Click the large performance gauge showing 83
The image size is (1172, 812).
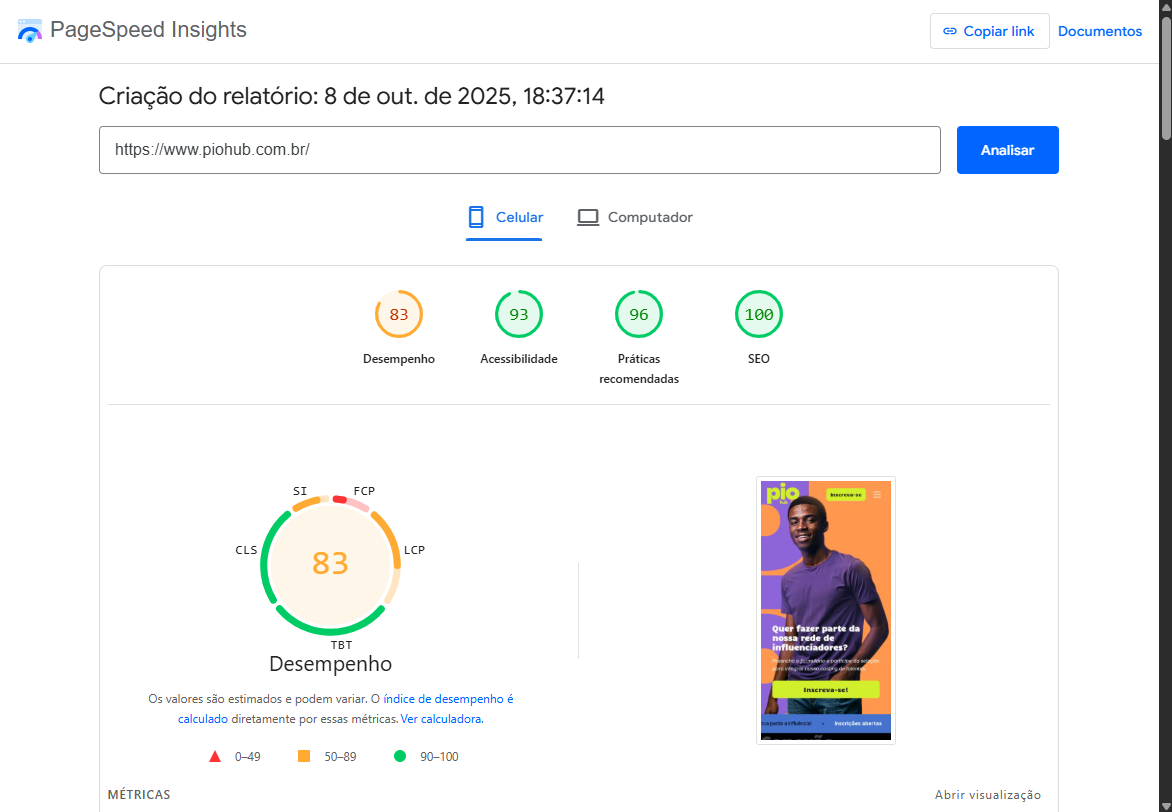coord(330,564)
